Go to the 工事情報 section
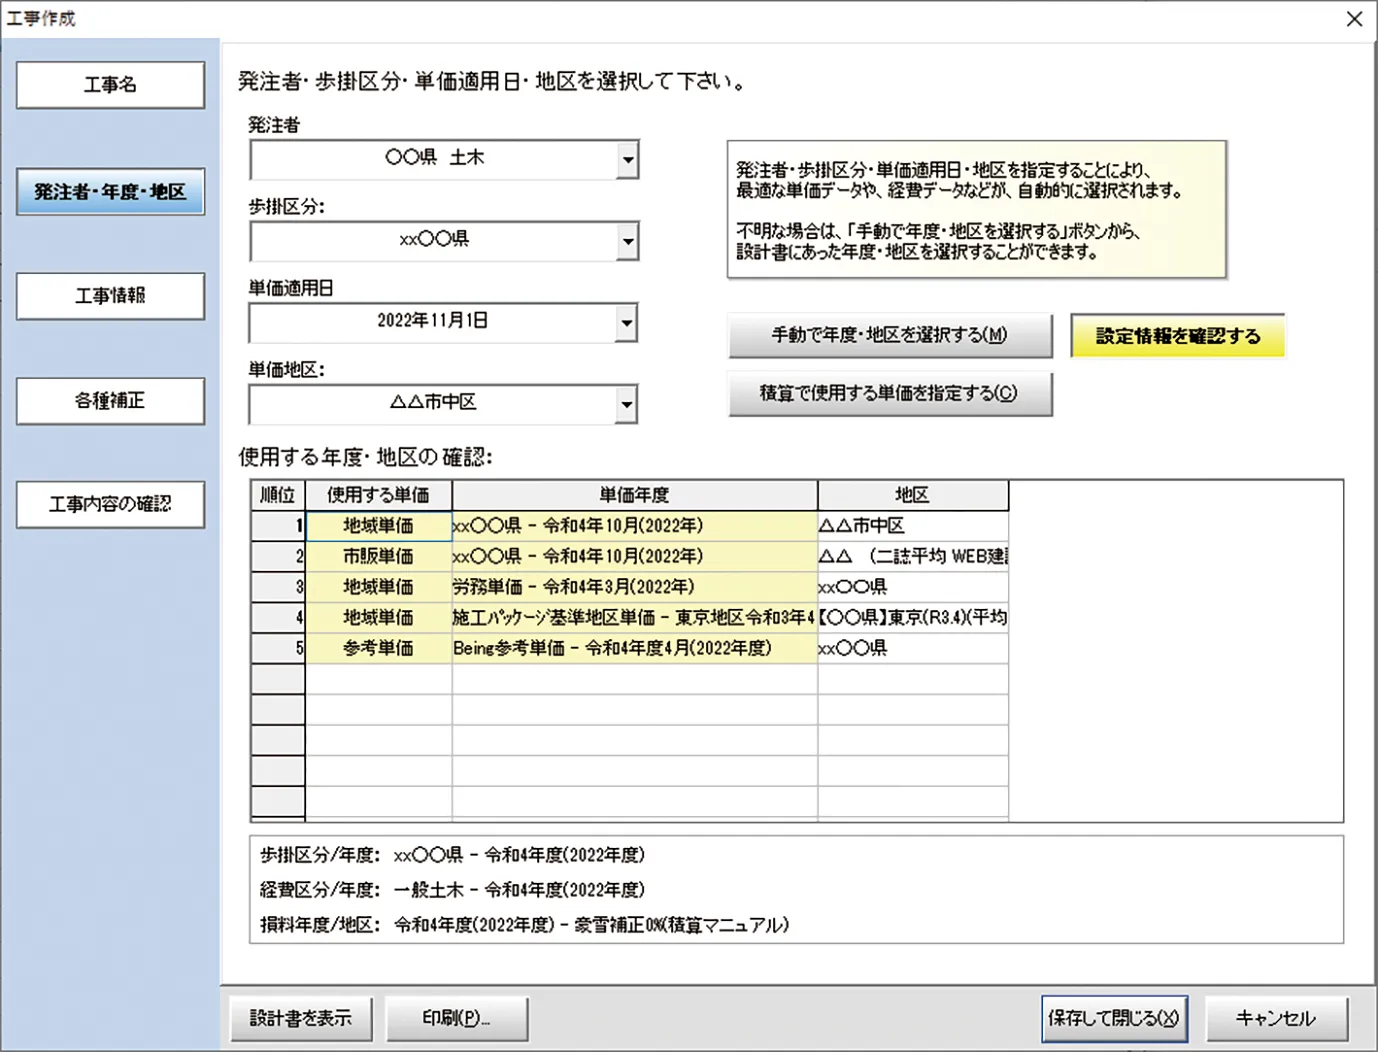The image size is (1378, 1052). (x=110, y=296)
